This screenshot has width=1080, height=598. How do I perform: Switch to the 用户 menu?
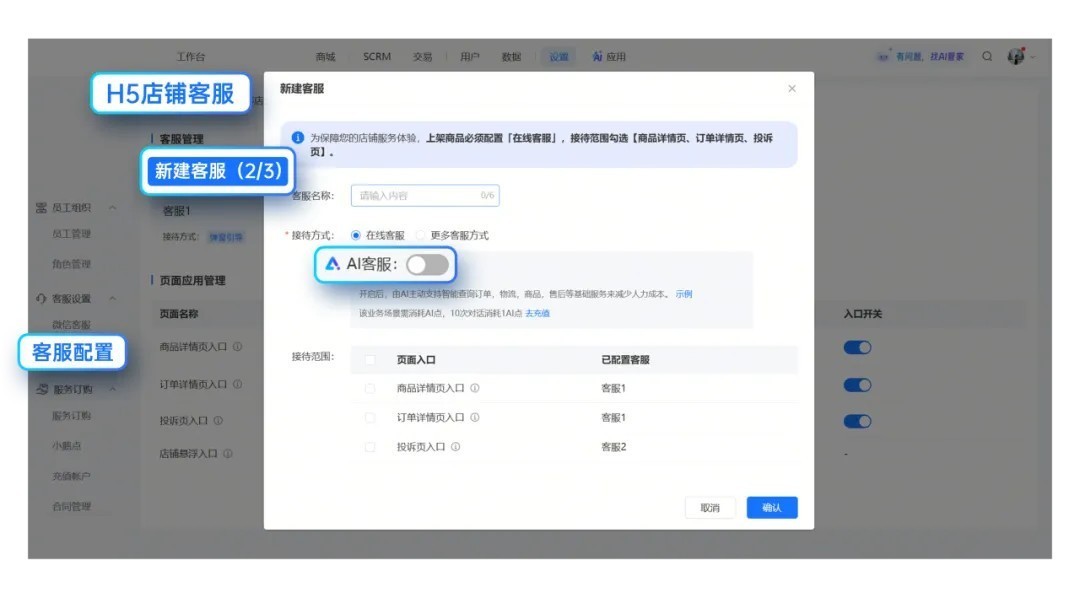470,56
